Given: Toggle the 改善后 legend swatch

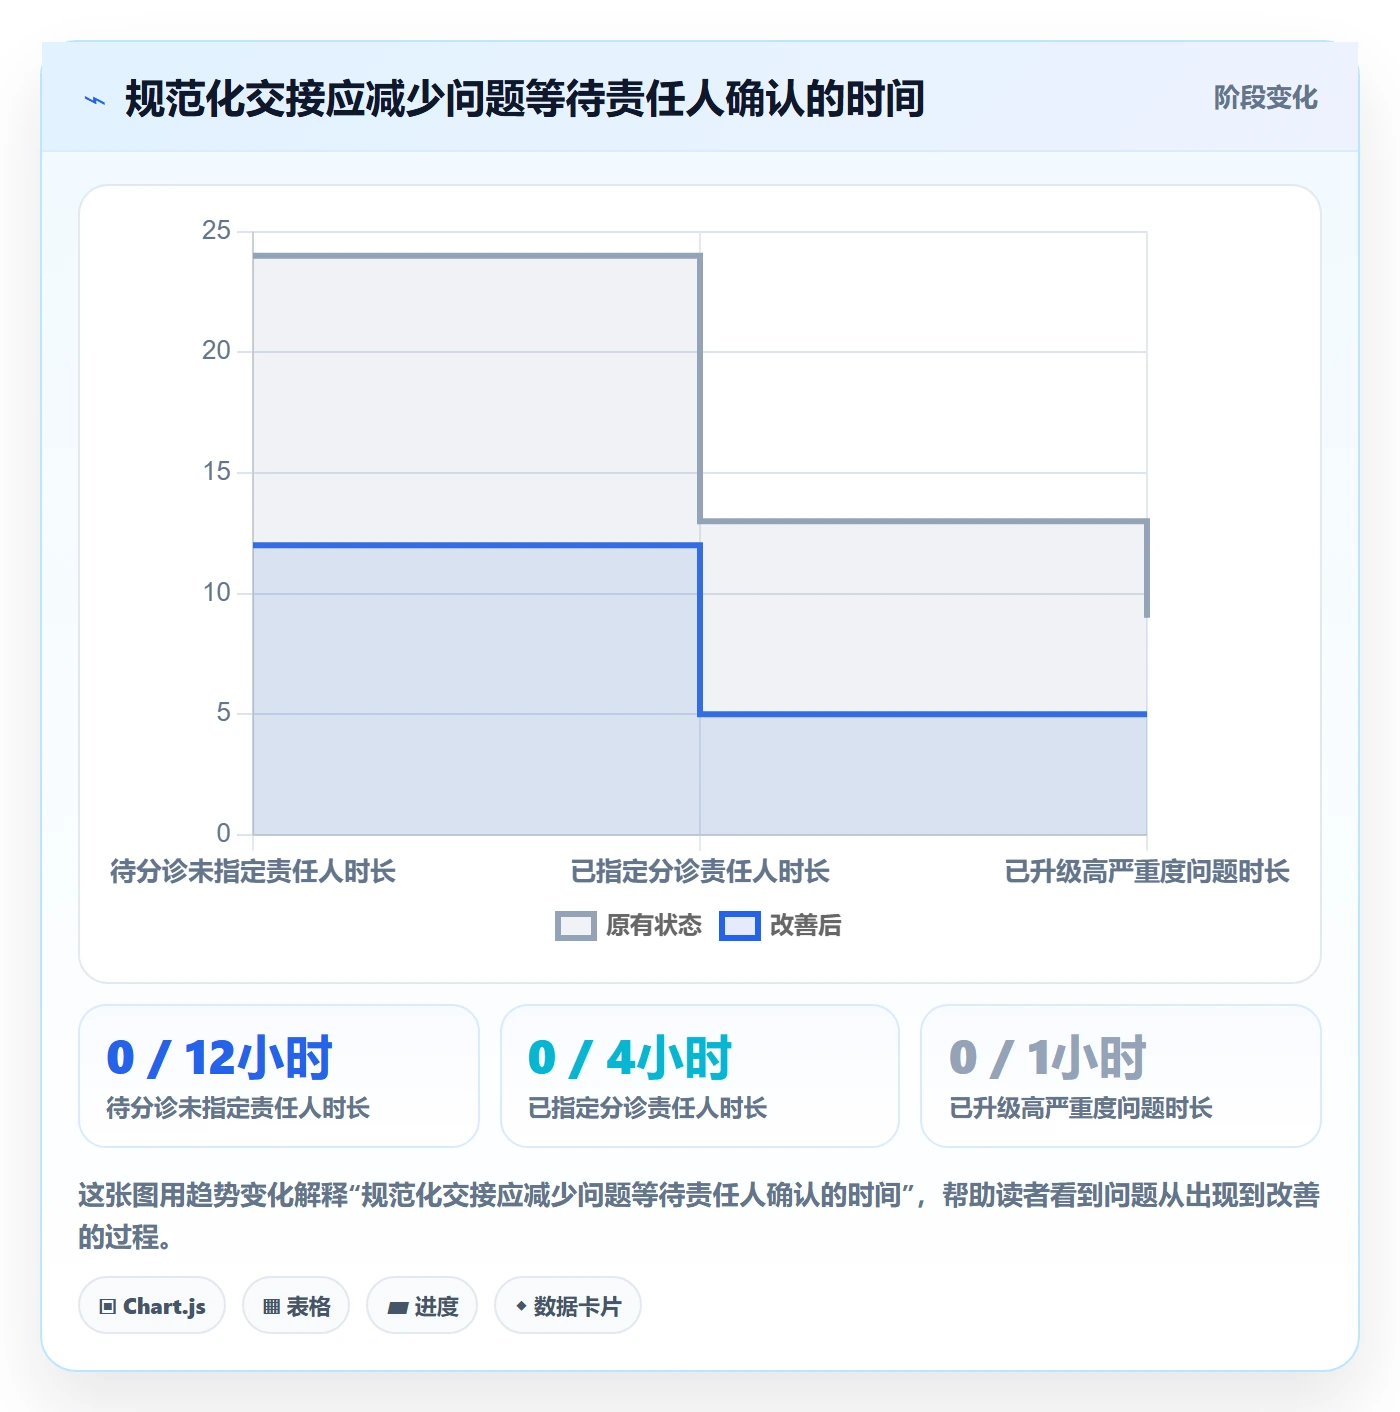Looking at the screenshot, I should [x=740, y=926].
